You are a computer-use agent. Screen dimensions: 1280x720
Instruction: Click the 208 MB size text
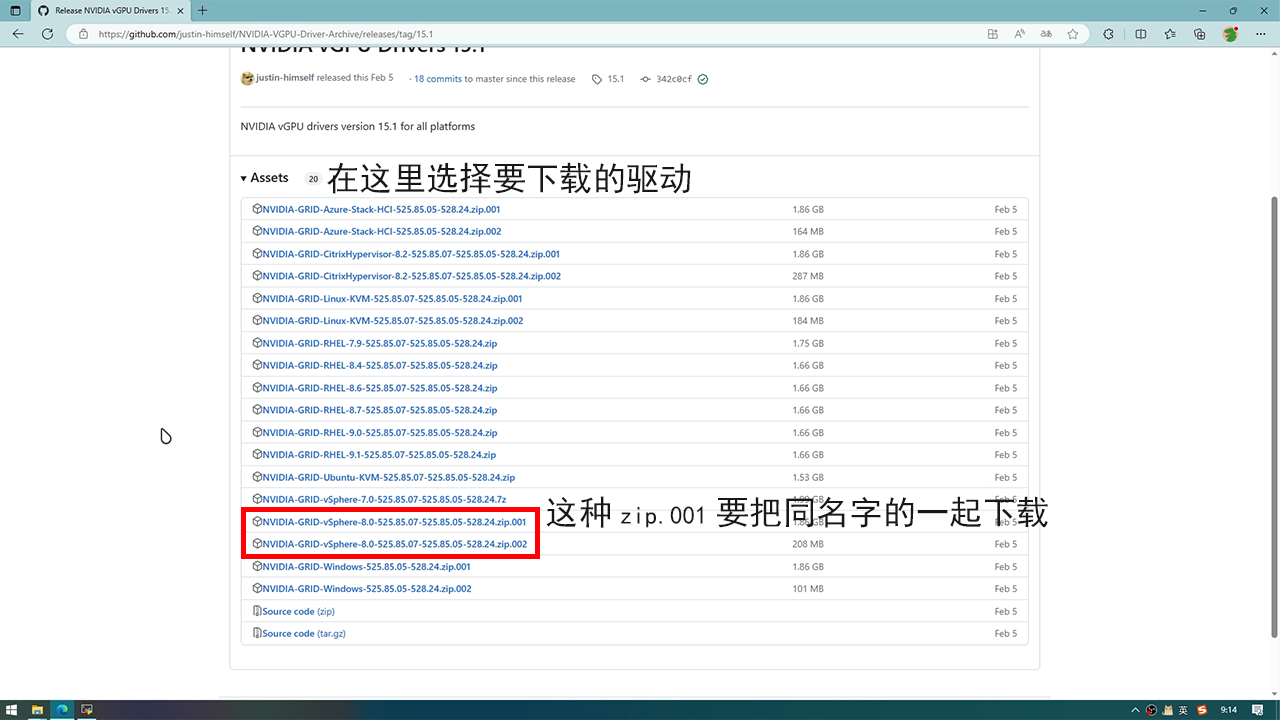pos(808,545)
